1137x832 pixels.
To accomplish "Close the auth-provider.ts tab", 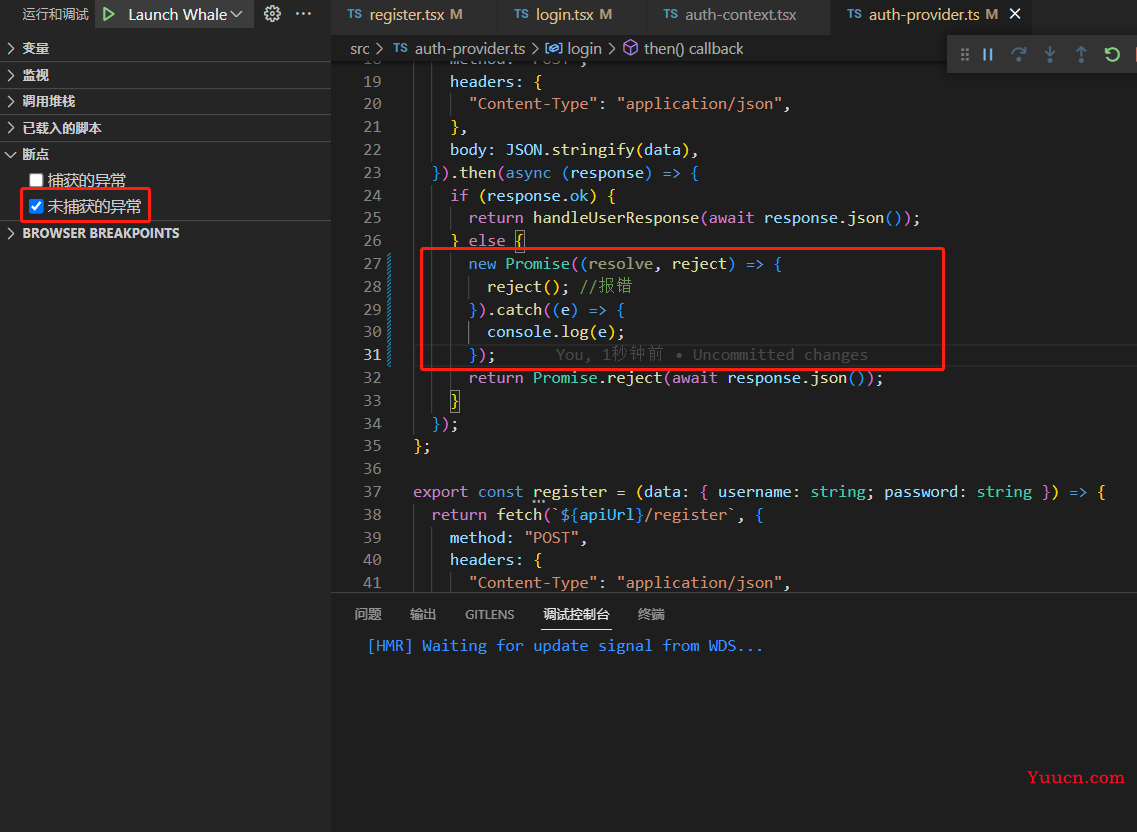I will tap(1015, 14).
